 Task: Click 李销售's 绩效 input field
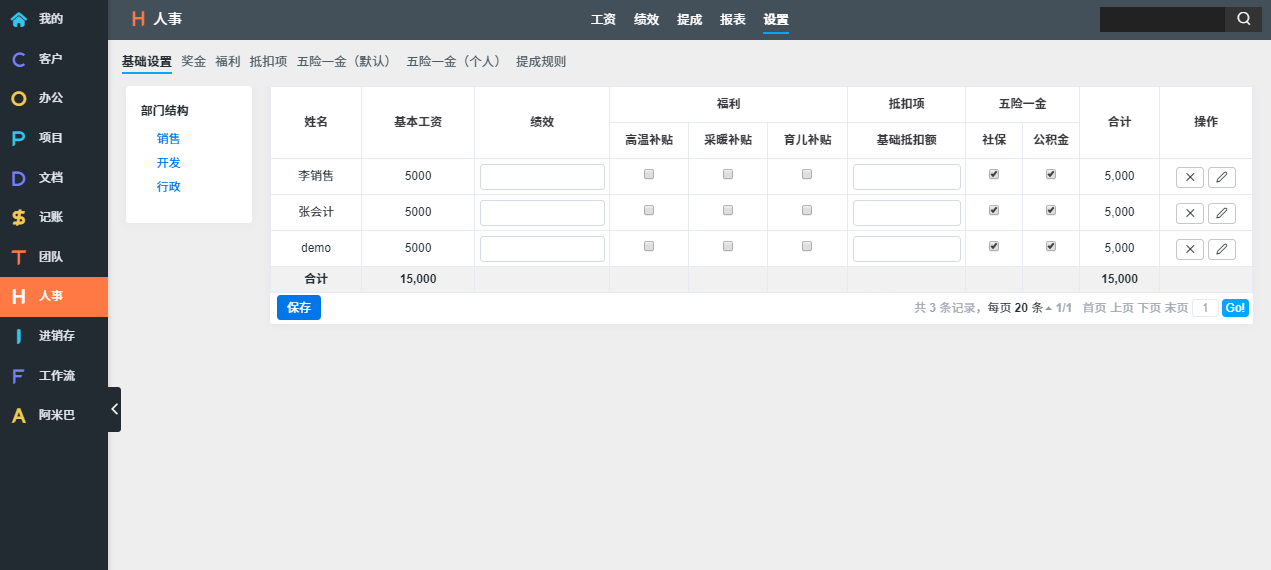pyautogui.click(x=542, y=177)
